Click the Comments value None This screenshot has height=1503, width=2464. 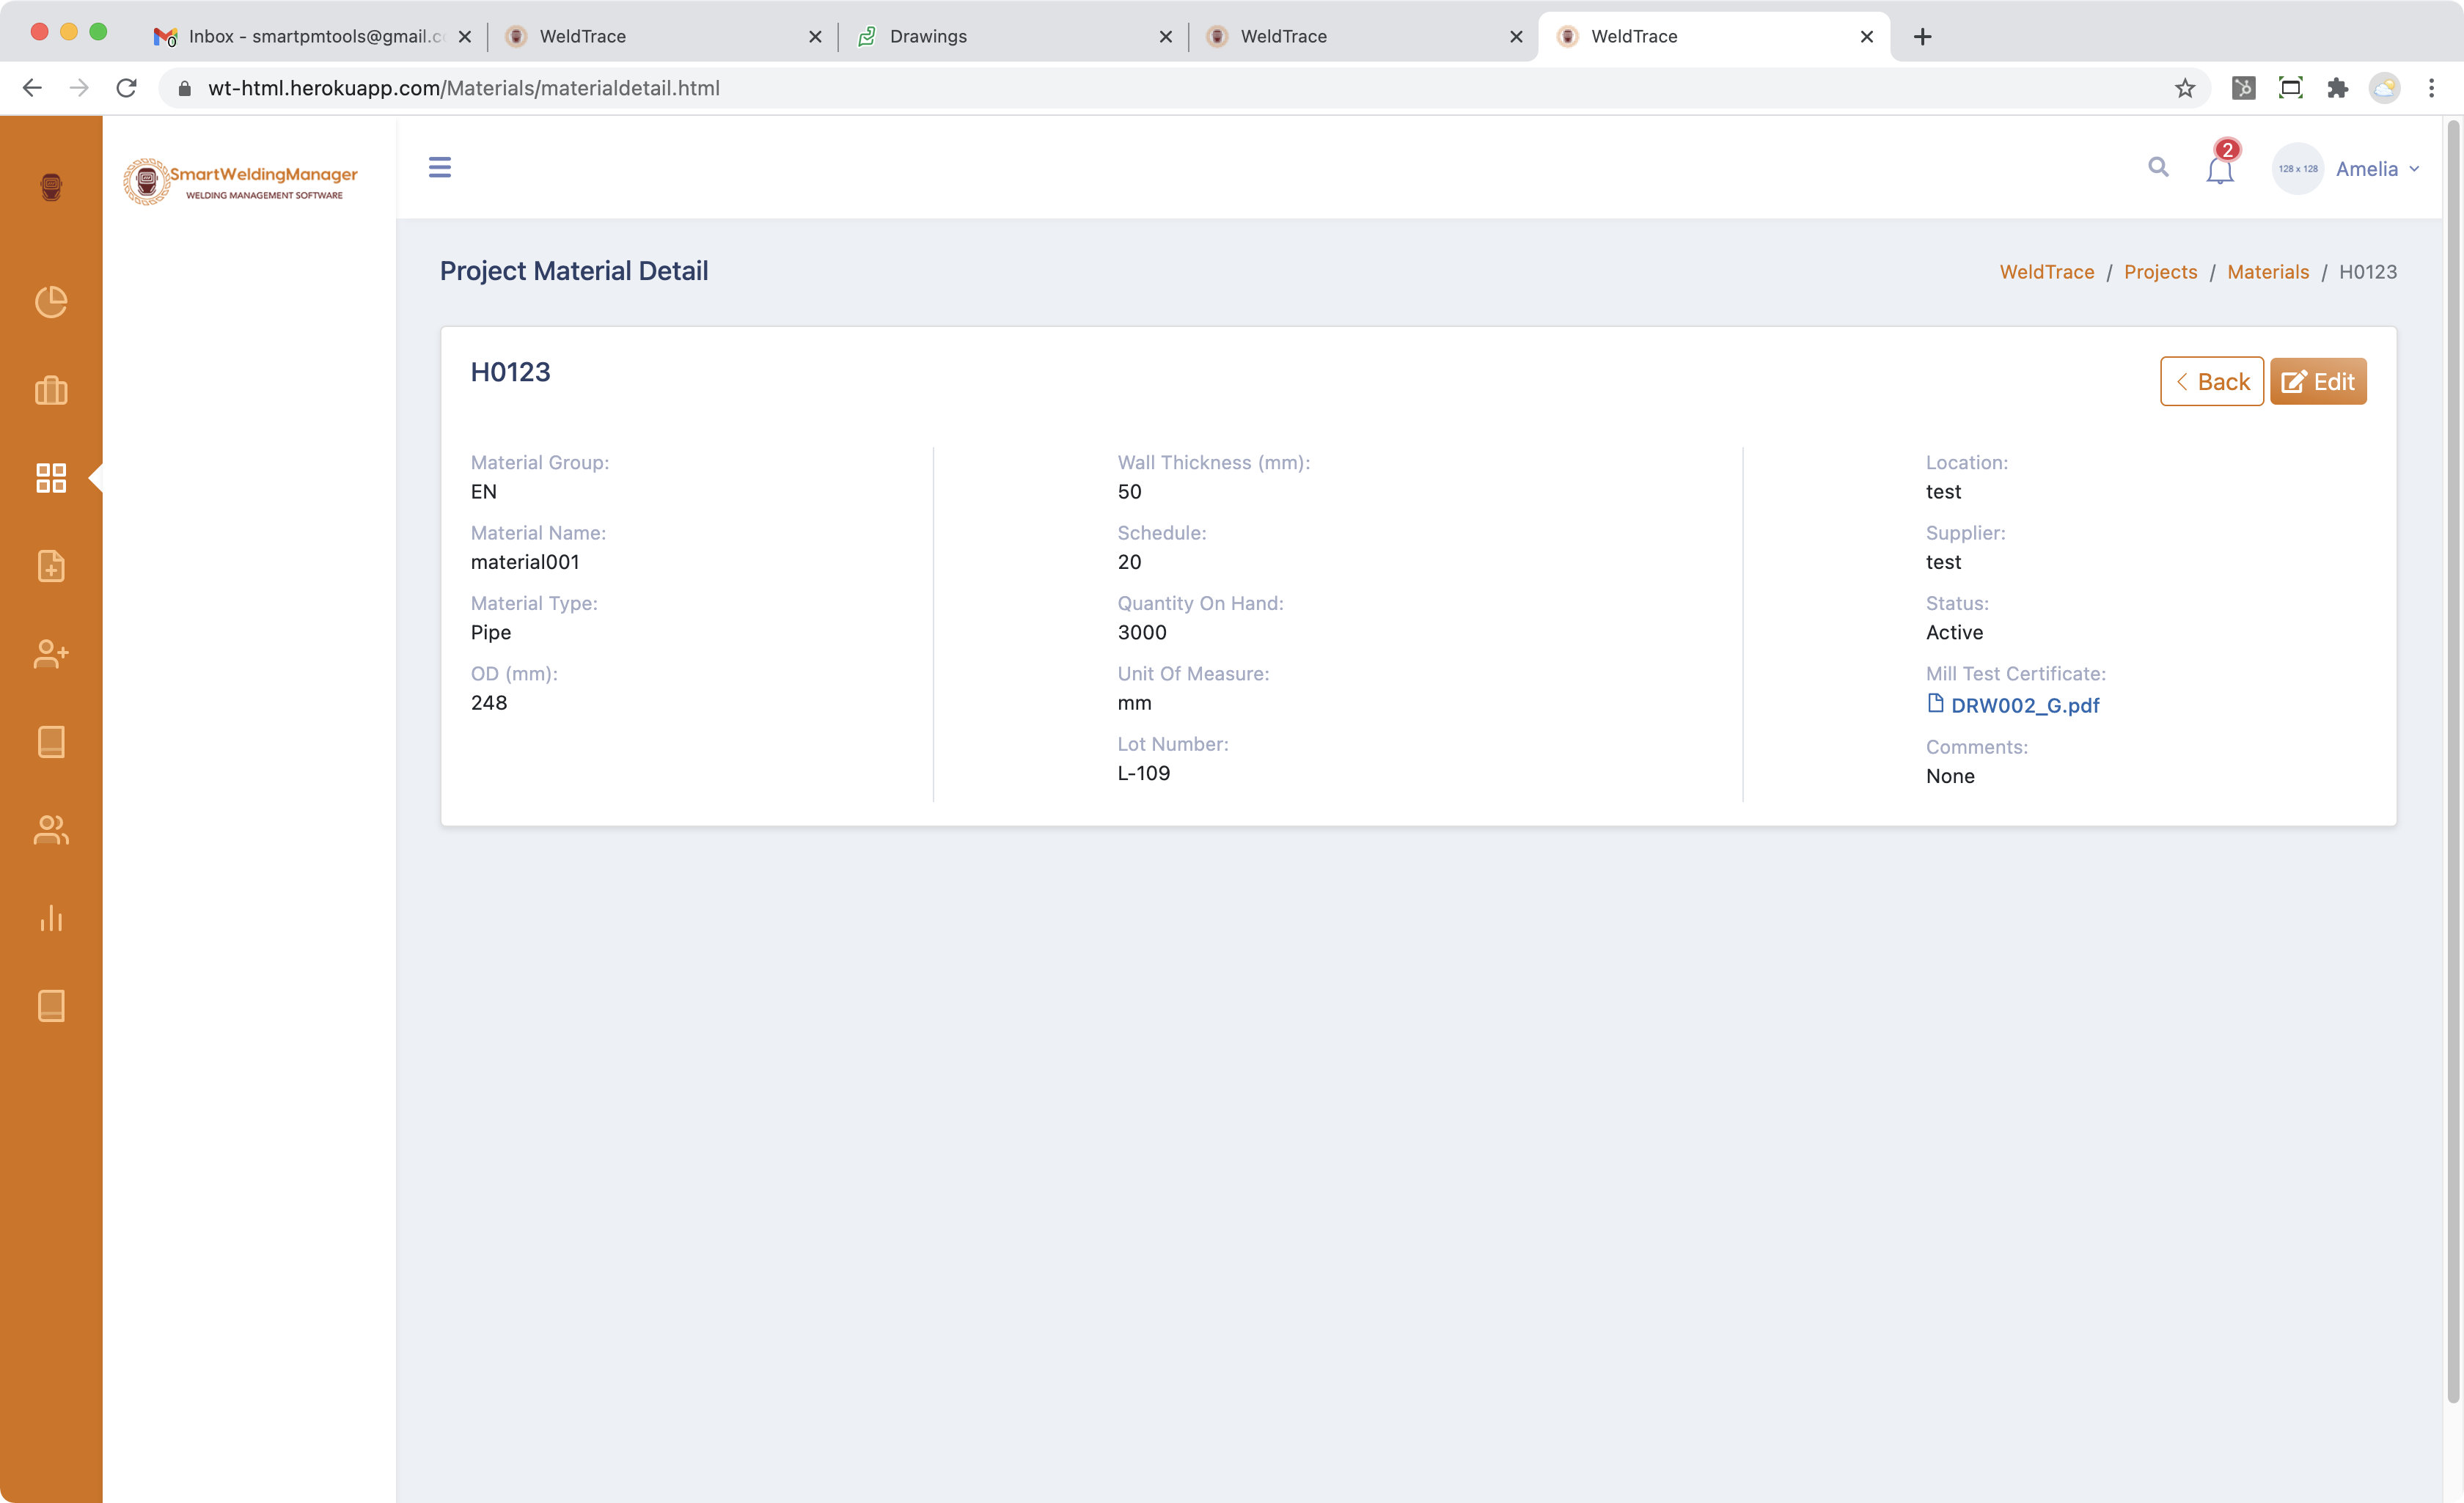click(x=1950, y=776)
